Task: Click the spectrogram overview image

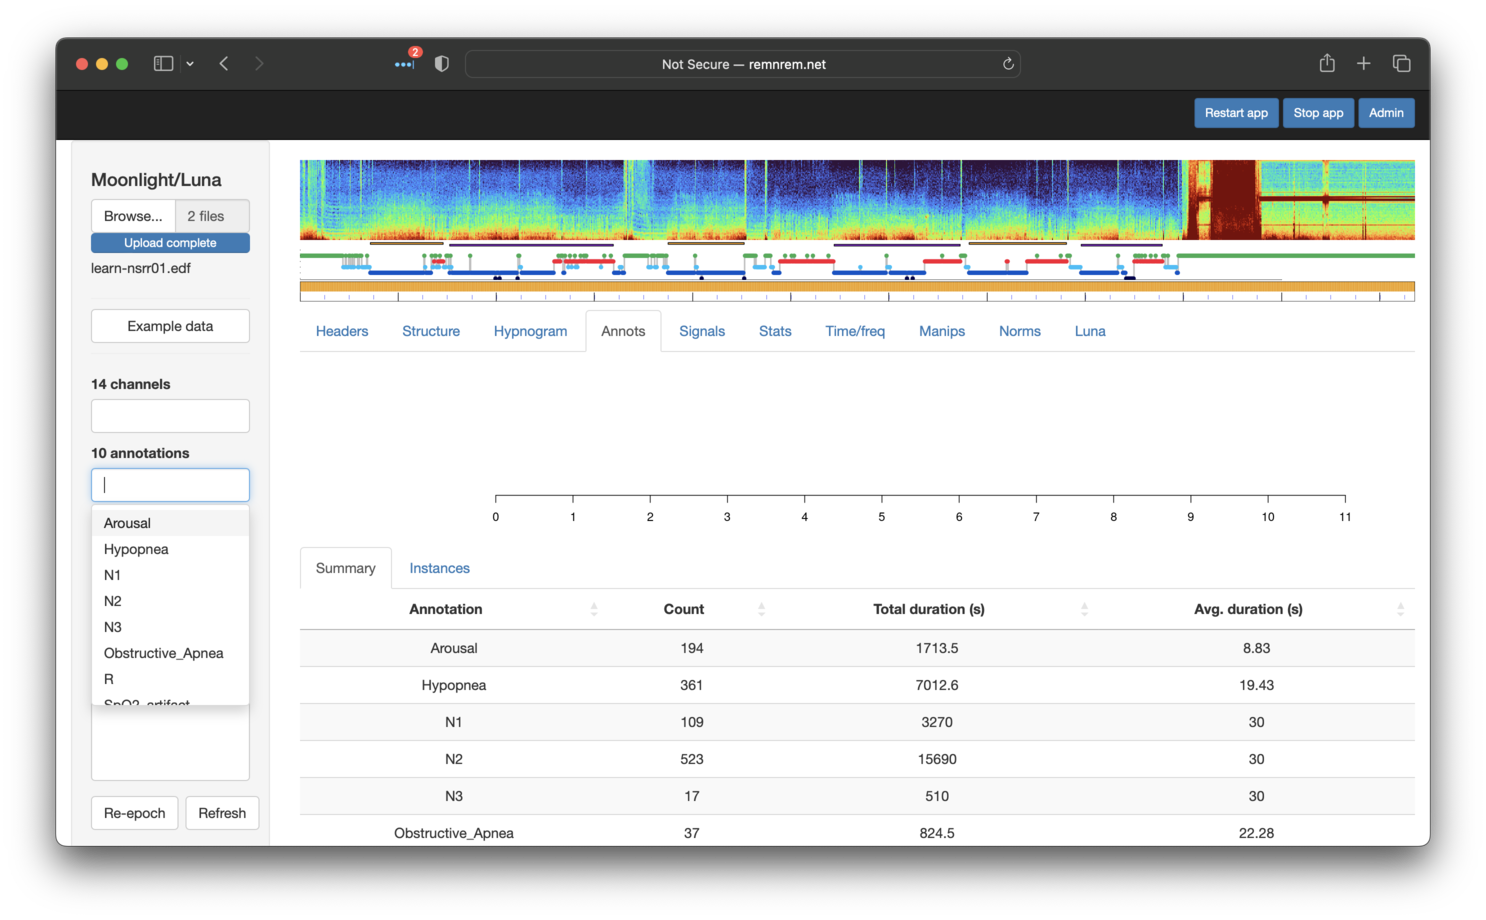Action: pyautogui.click(x=856, y=200)
